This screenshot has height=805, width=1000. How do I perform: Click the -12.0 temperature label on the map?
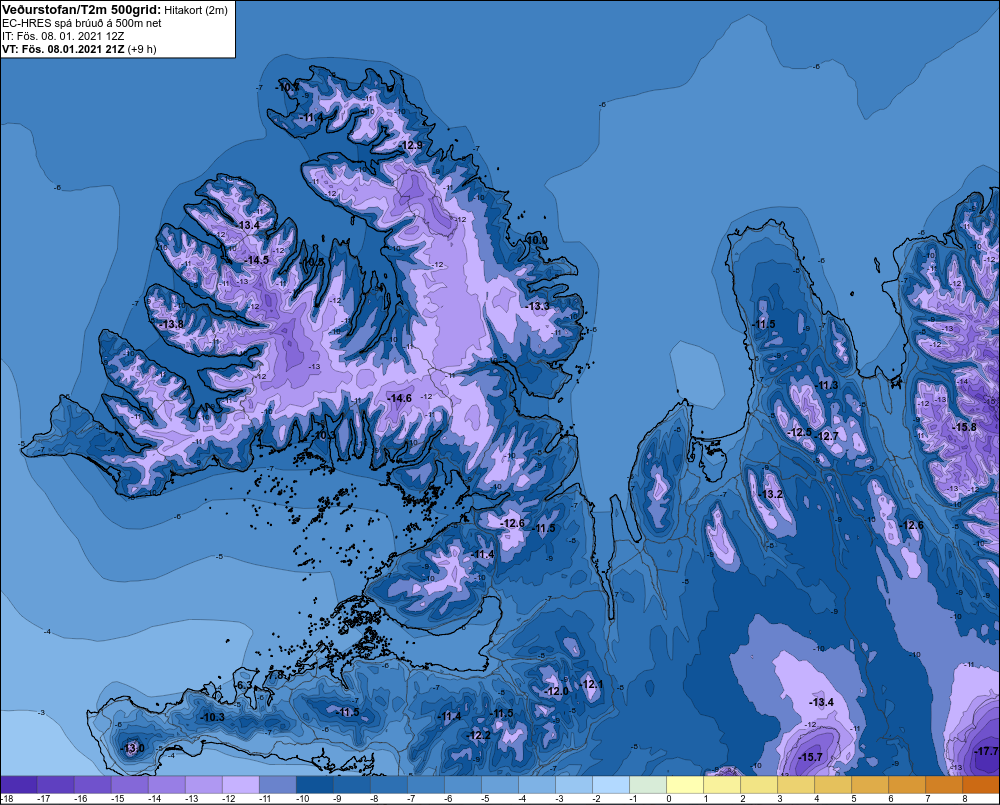555,691
